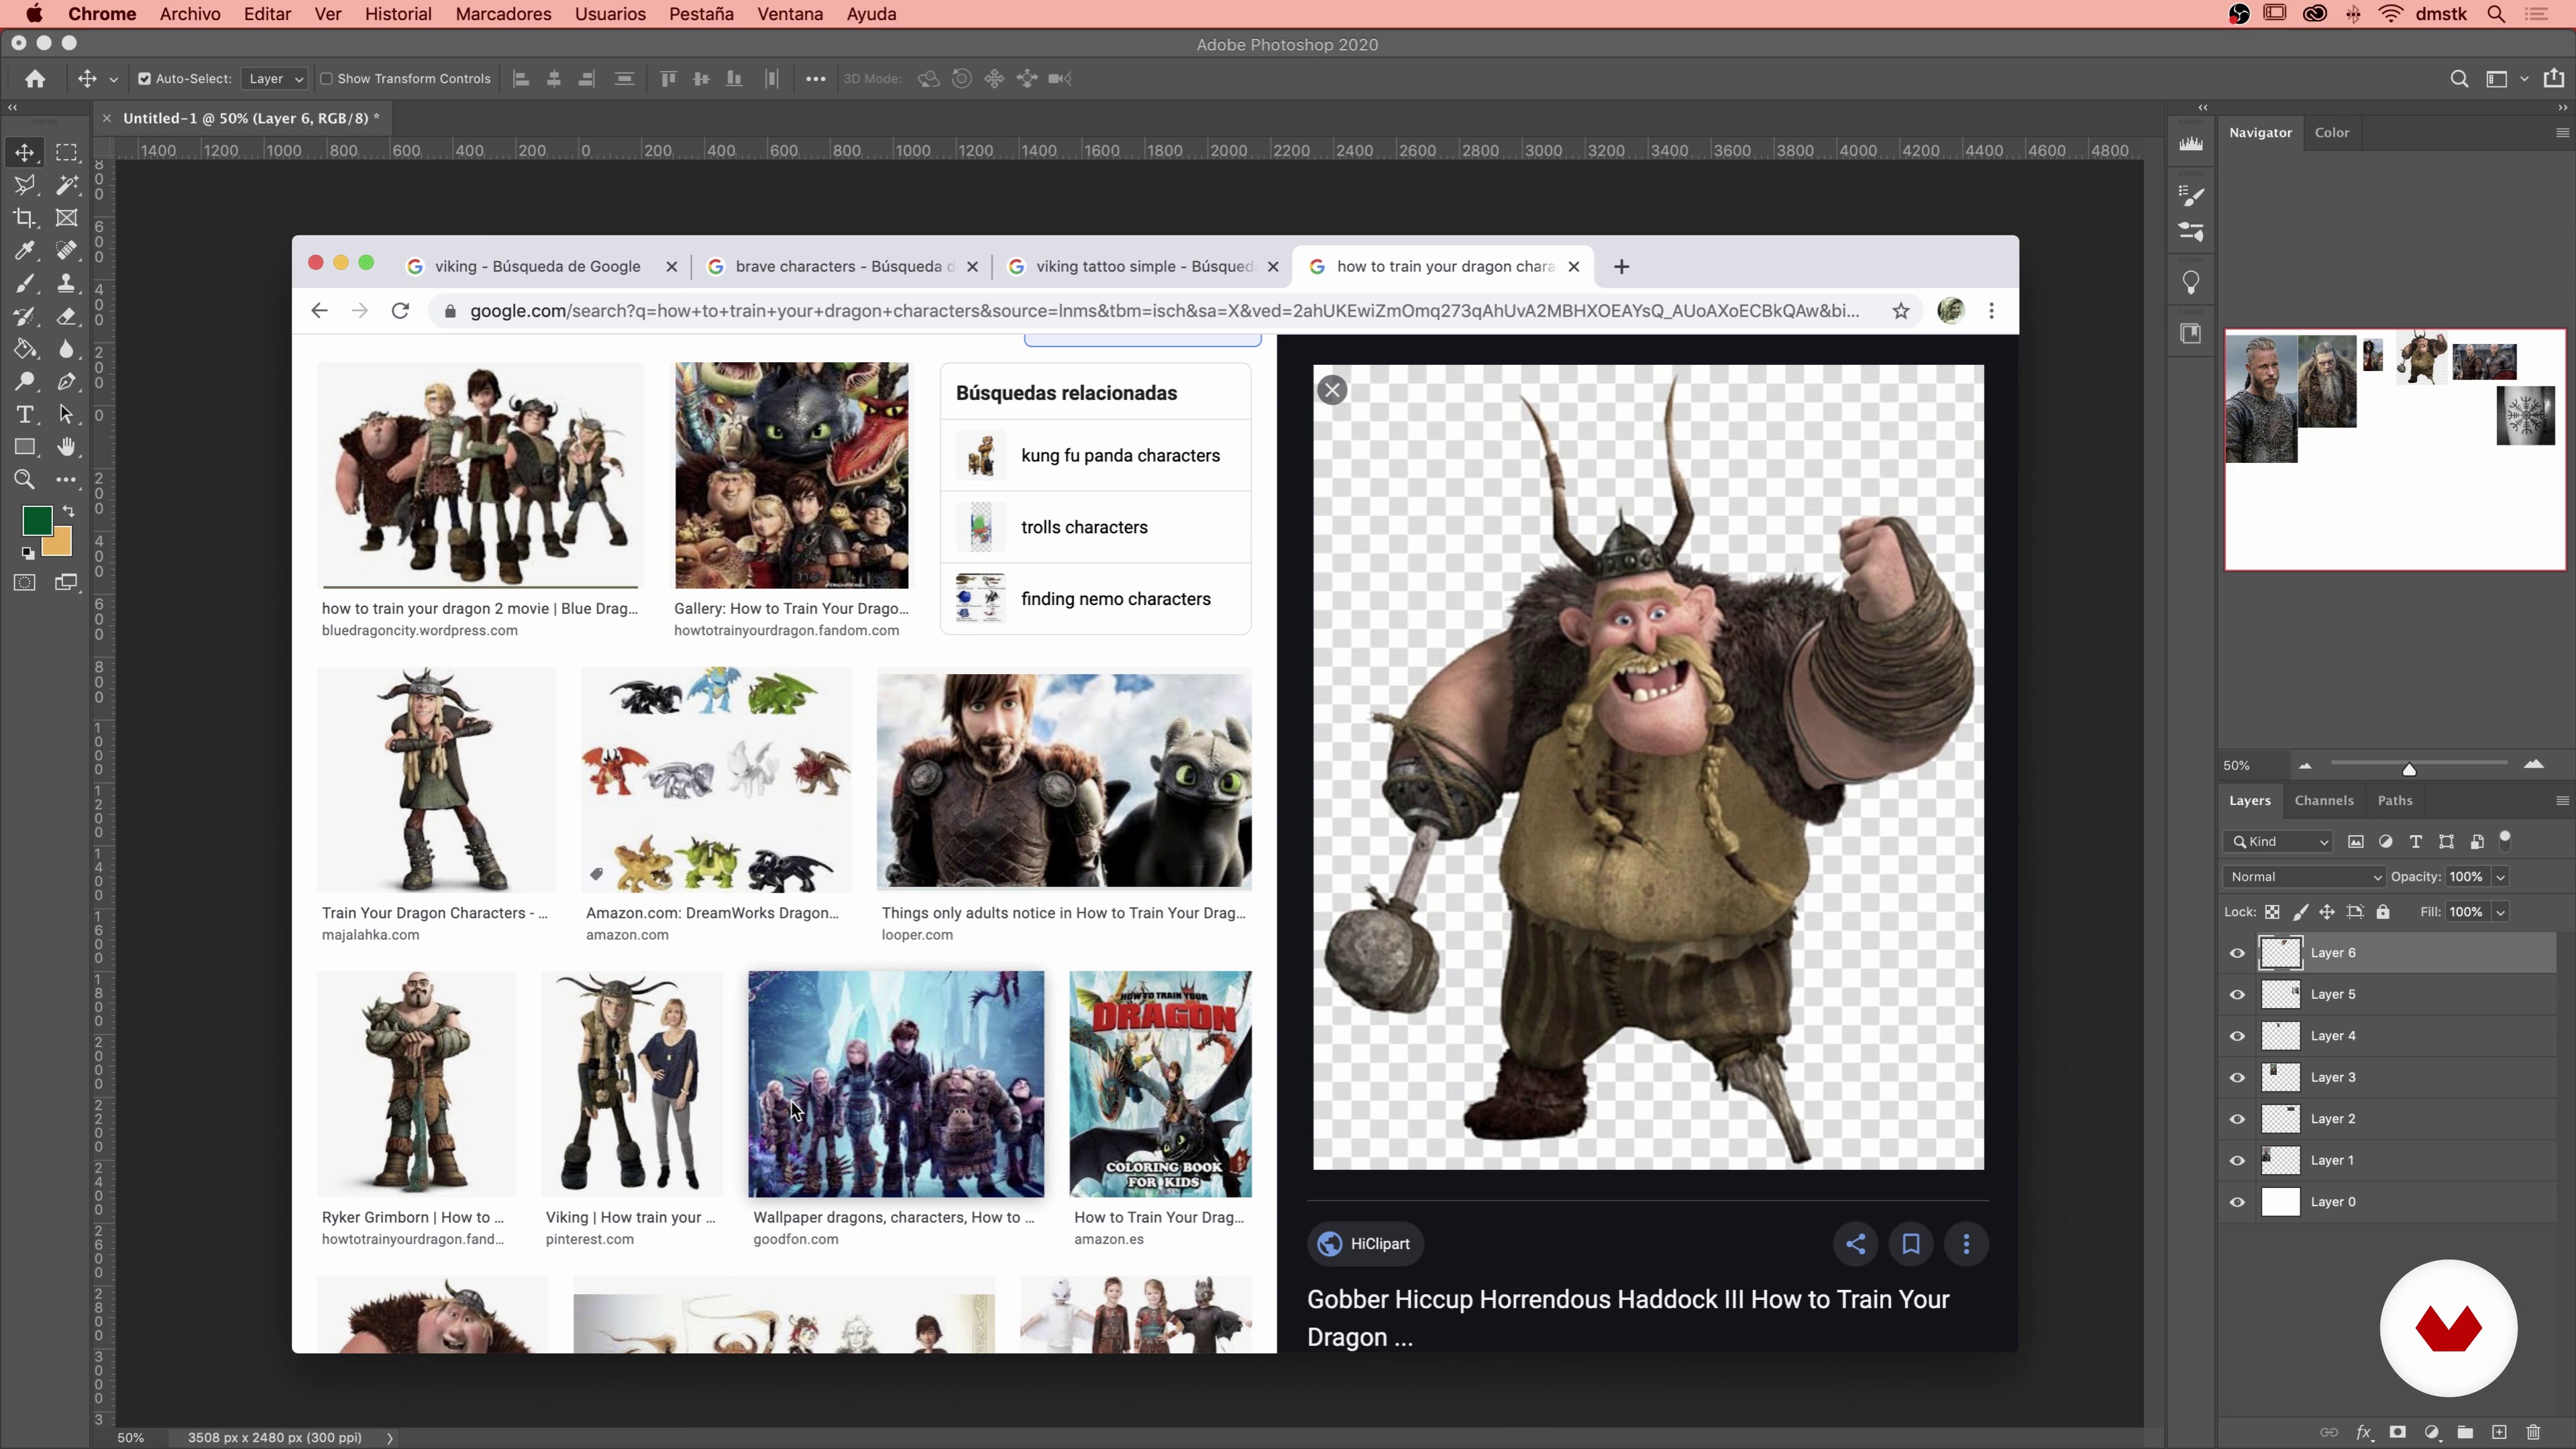Hide Layer 2 visibility eye
The height and width of the screenshot is (1449, 2576).
(2237, 1119)
